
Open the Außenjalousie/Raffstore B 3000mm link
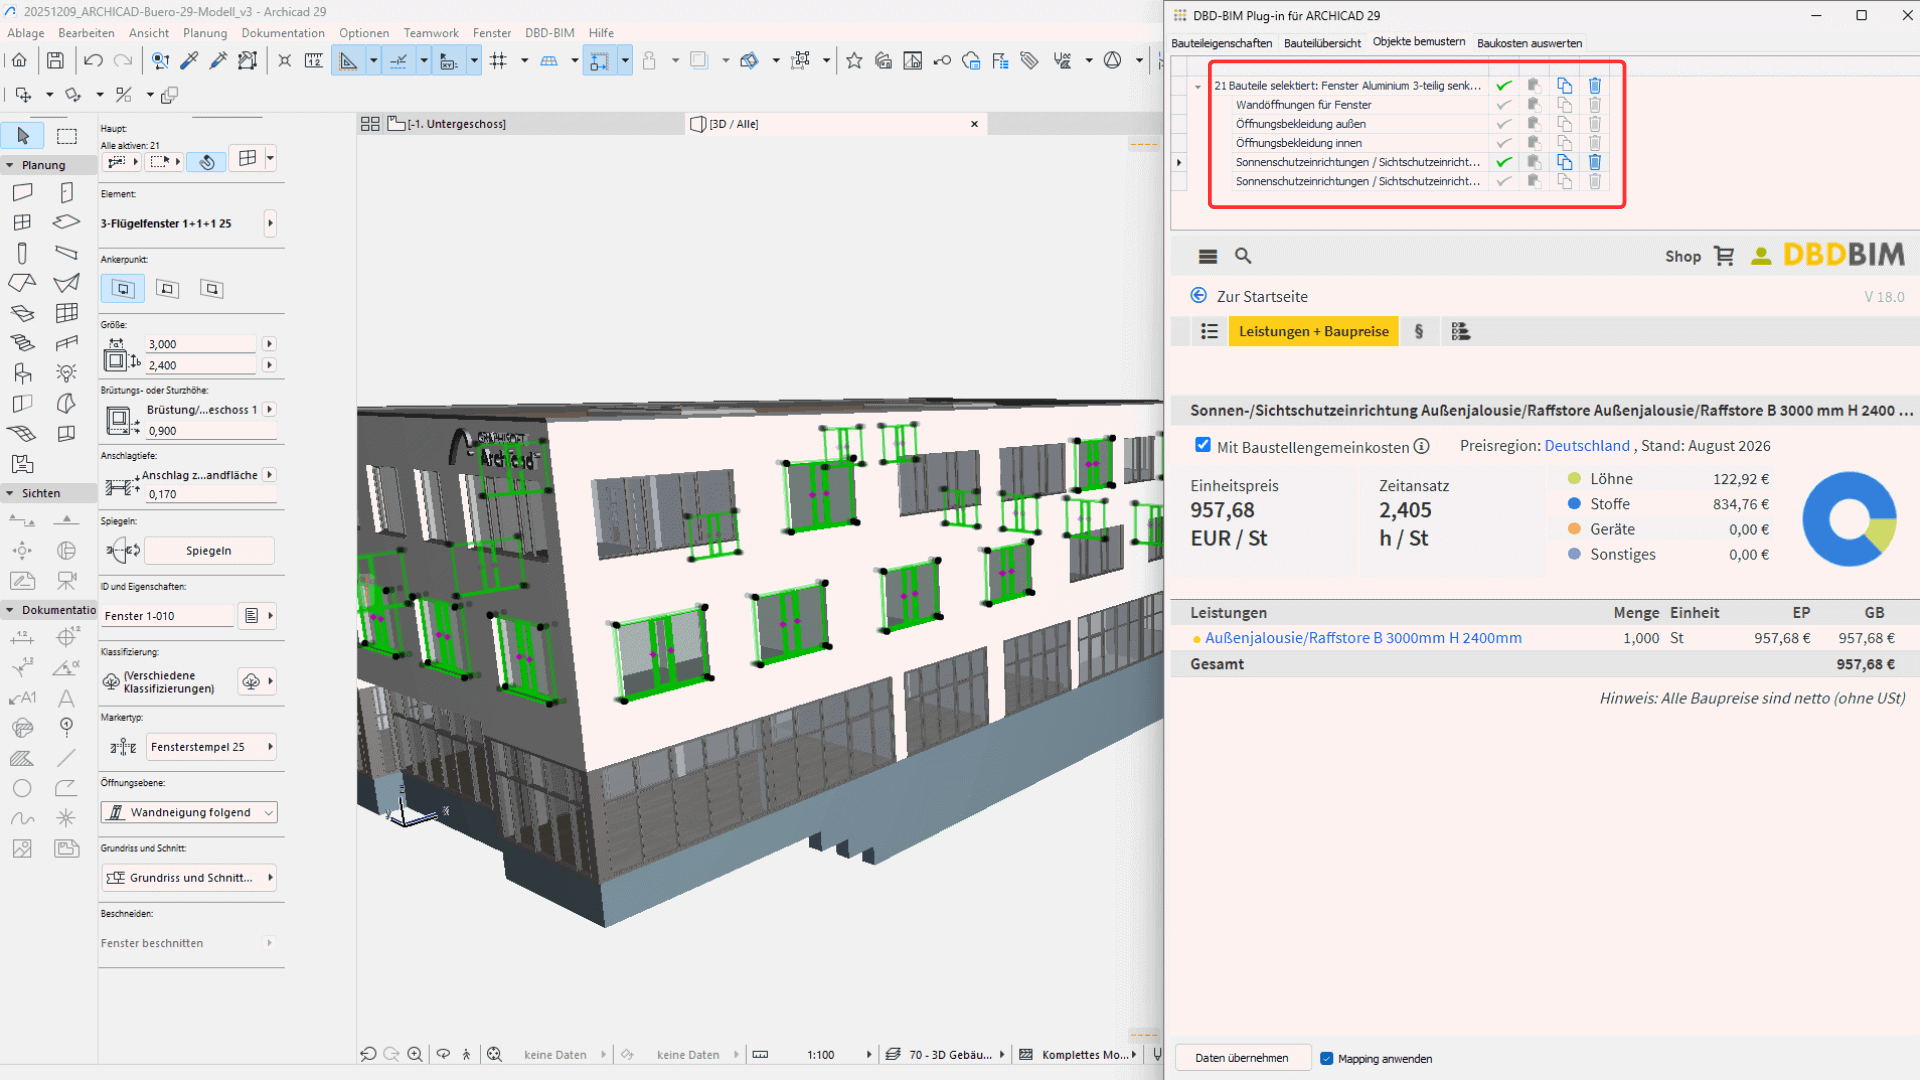[x=1363, y=638]
